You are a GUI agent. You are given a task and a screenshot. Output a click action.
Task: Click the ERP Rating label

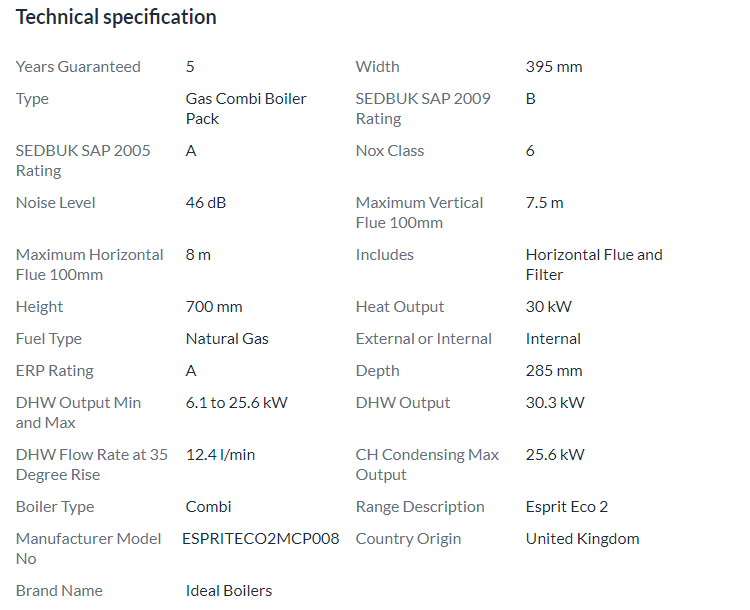coord(55,371)
